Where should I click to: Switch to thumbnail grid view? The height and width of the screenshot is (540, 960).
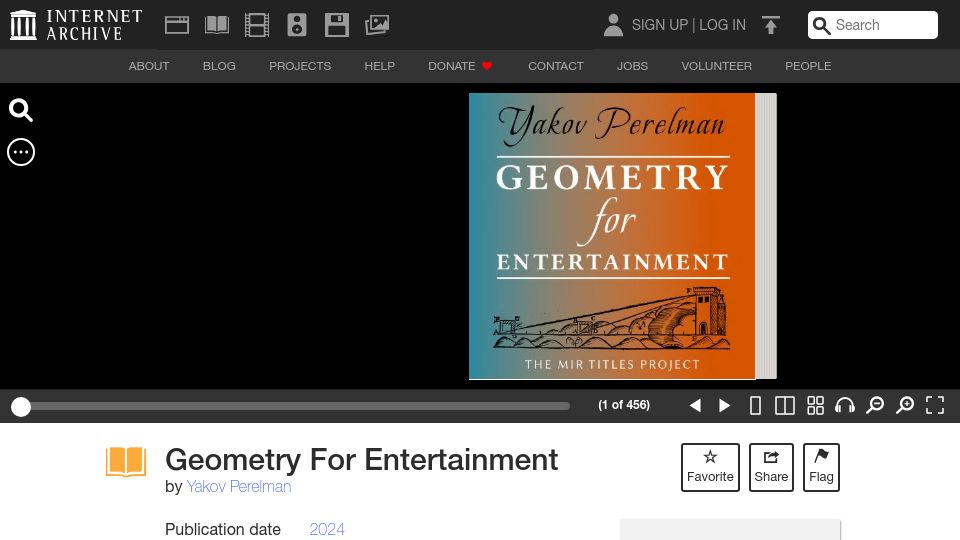(x=816, y=405)
